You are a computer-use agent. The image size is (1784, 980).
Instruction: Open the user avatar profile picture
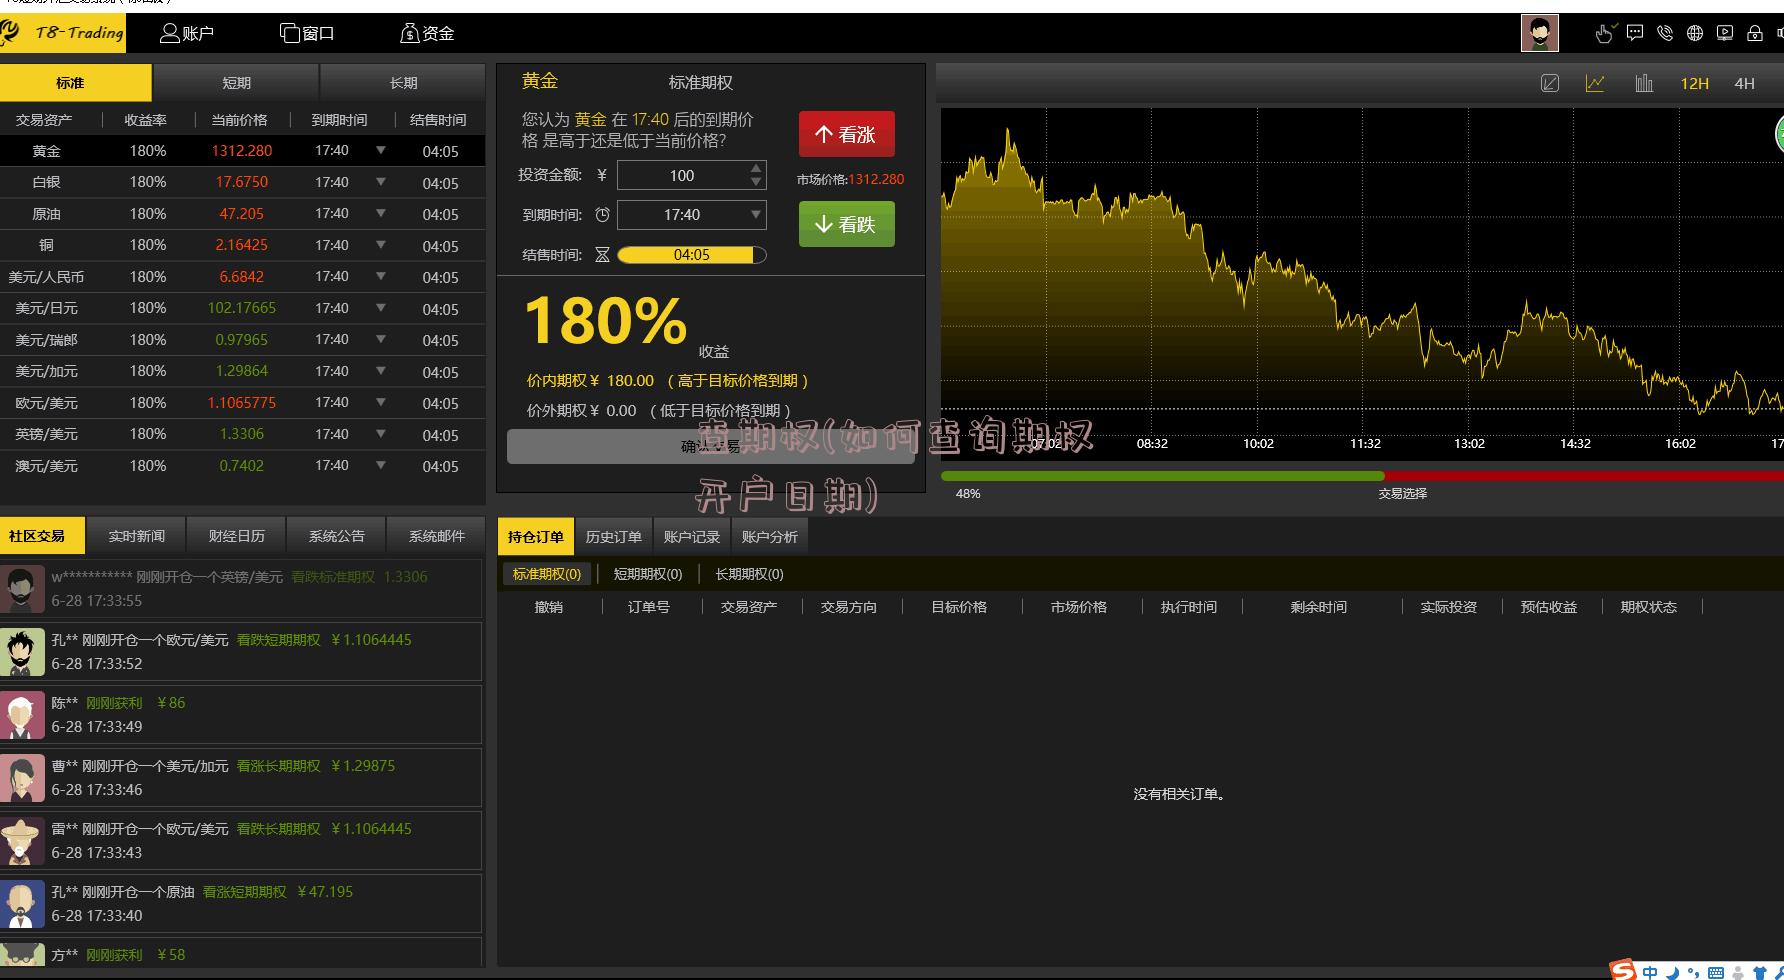tap(1540, 33)
